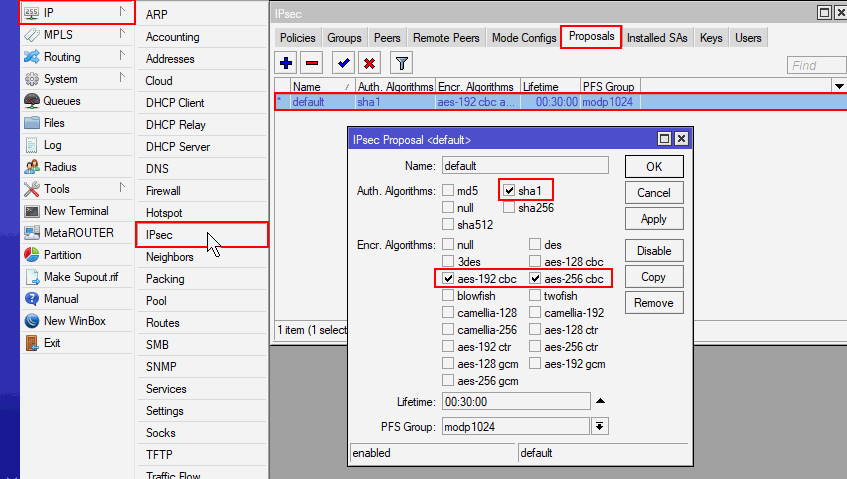Open New Terminal from sidebar

[x=75, y=211]
